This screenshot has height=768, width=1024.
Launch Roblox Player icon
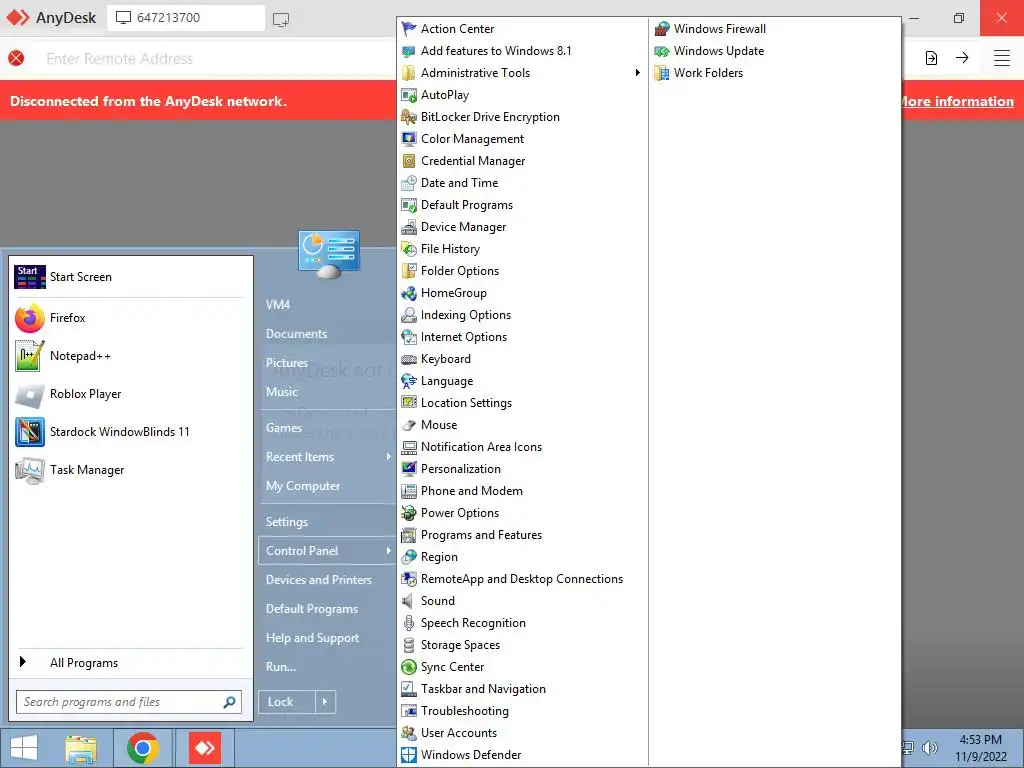coord(30,394)
